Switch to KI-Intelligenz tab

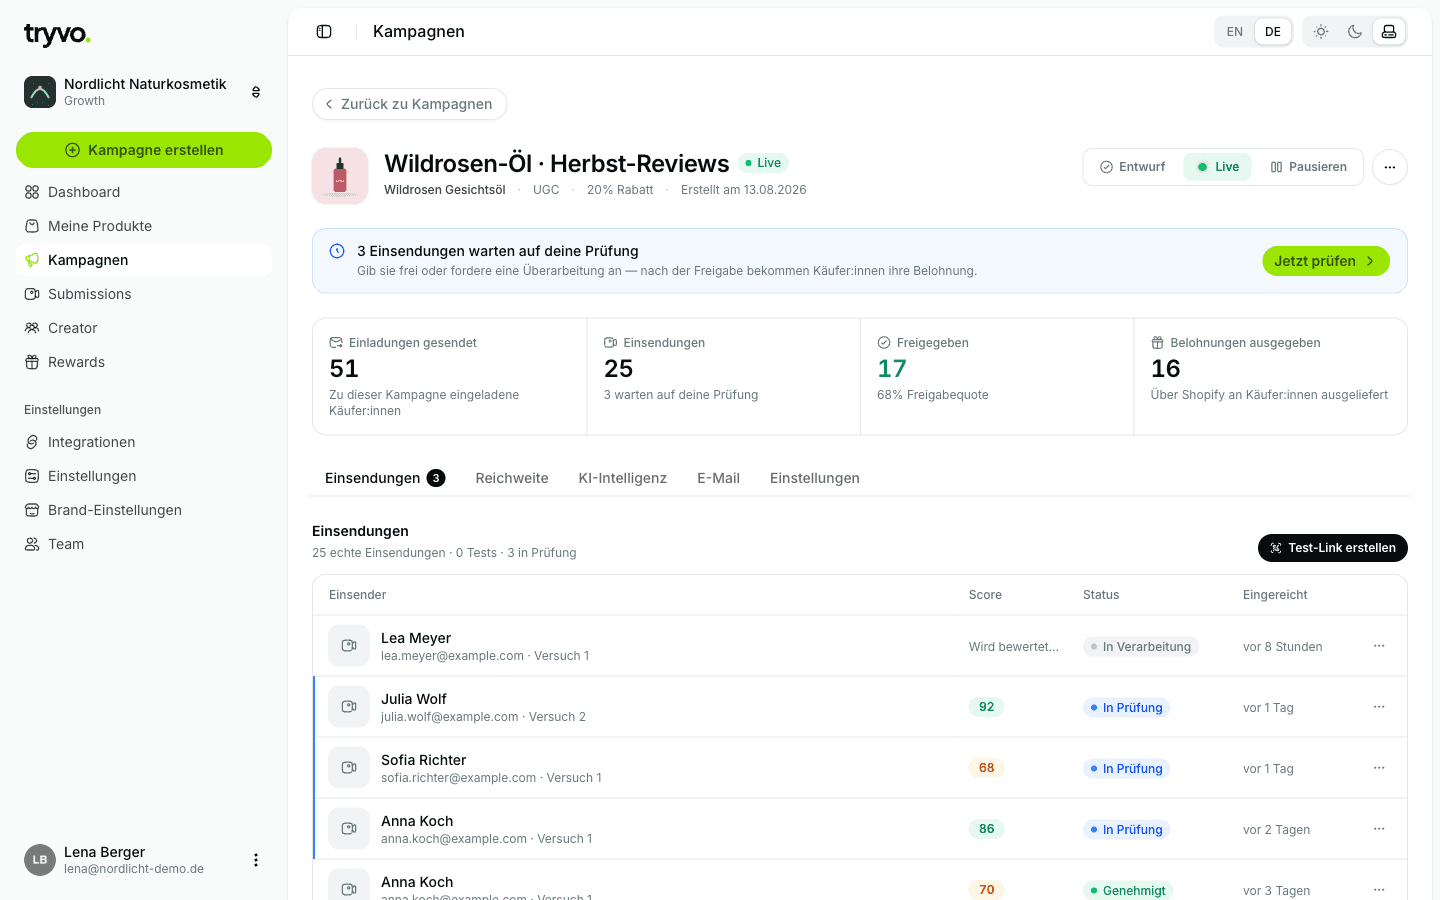(x=622, y=478)
